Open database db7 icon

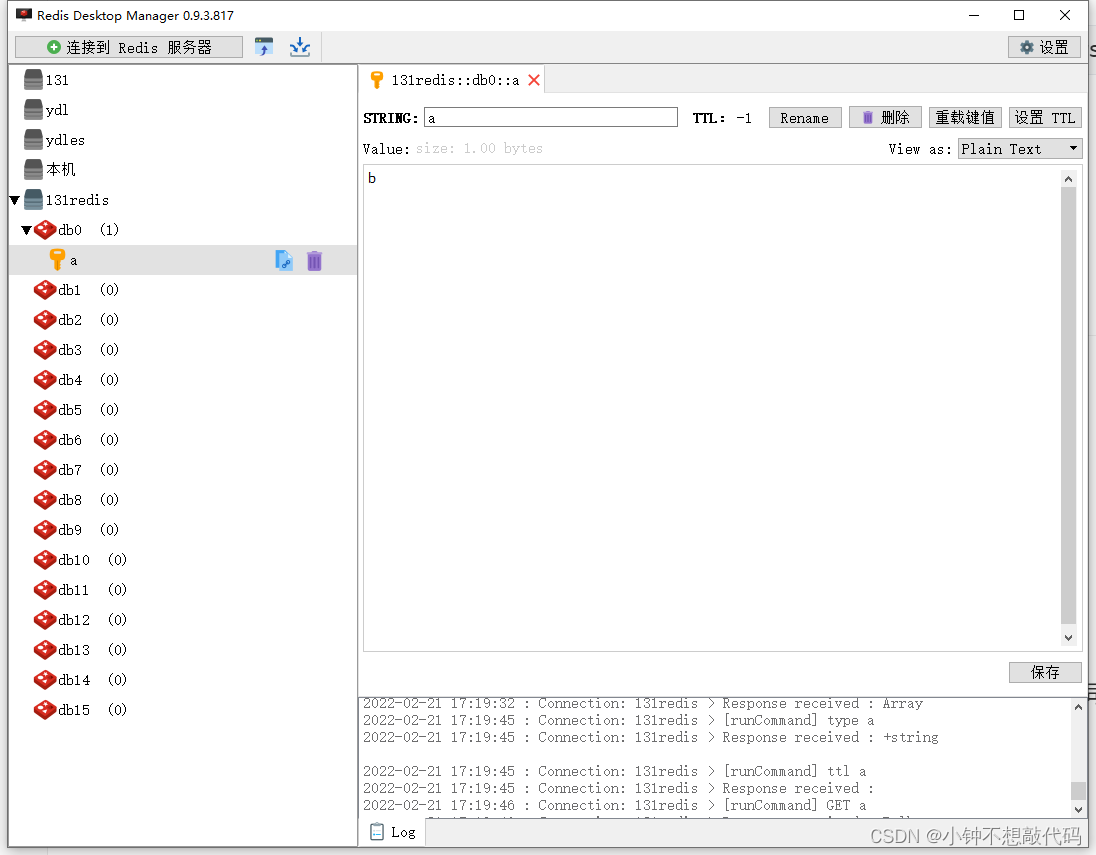click(x=45, y=470)
